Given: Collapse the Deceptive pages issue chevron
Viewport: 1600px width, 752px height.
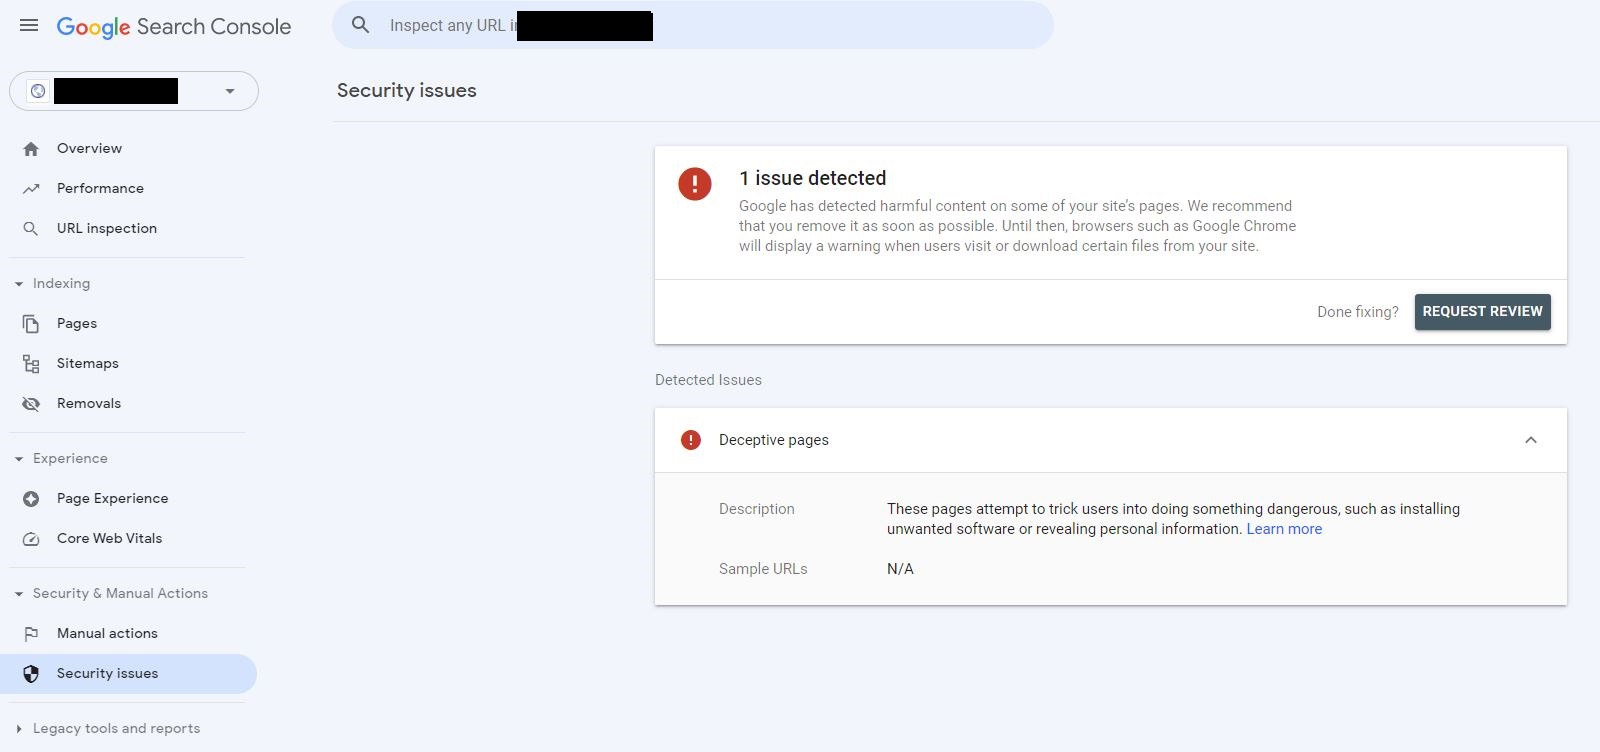Looking at the screenshot, I should tap(1531, 440).
